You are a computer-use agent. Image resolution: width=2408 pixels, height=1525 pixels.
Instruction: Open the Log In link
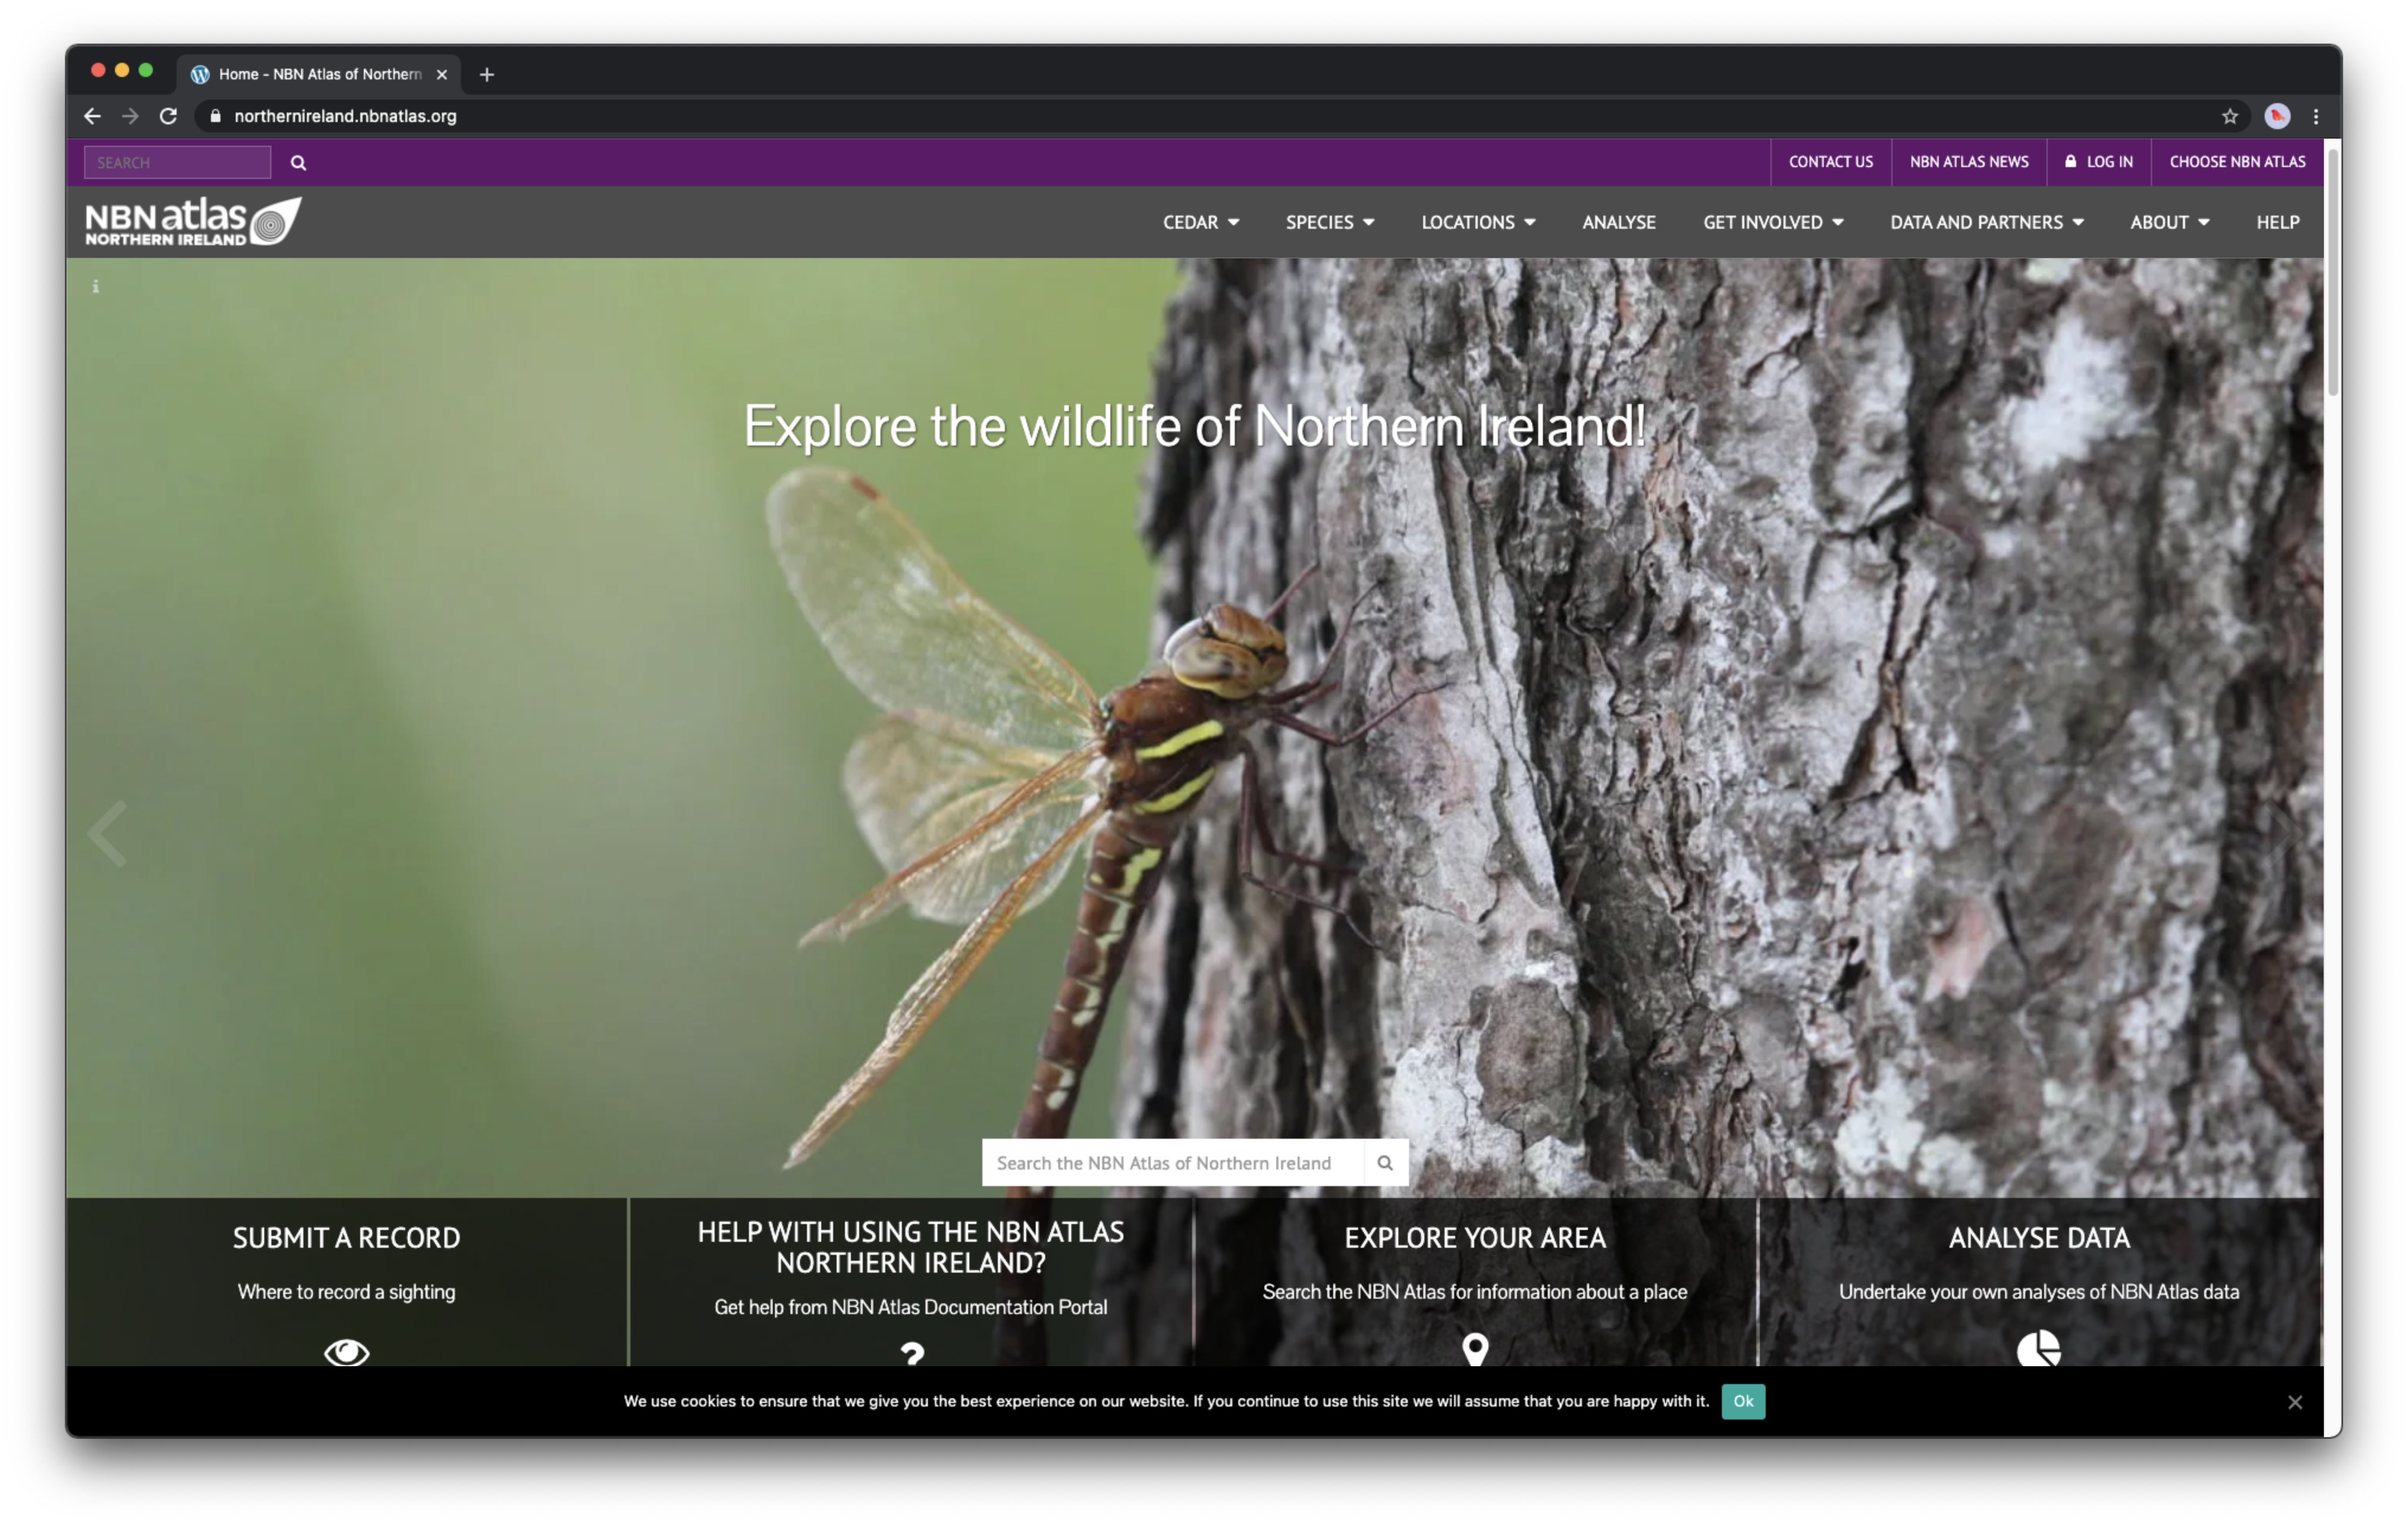(2099, 162)
